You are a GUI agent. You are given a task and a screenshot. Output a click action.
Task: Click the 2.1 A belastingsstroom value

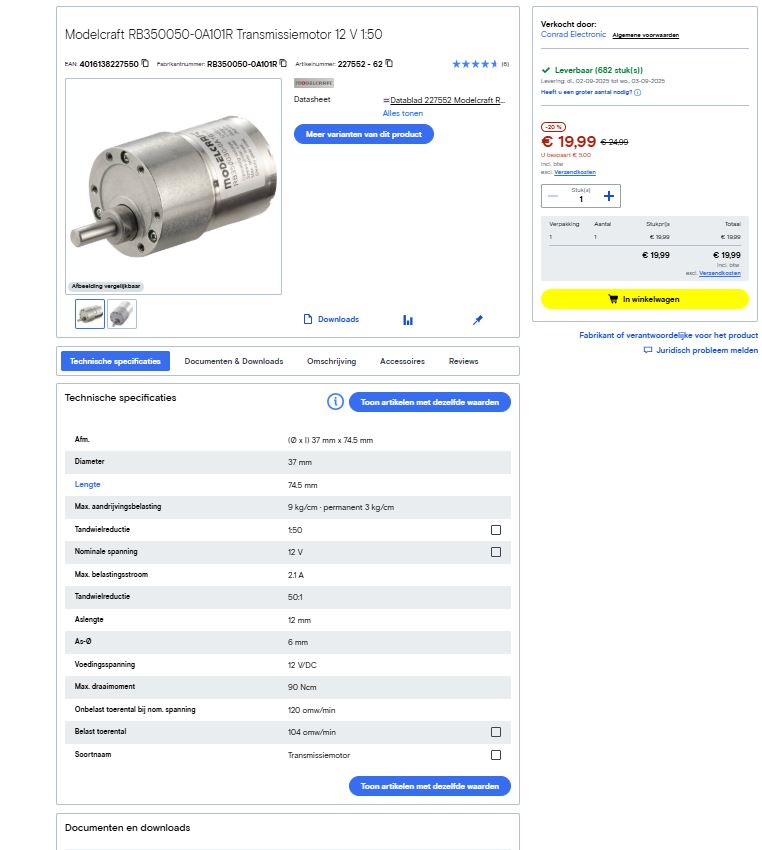point(296,575)
